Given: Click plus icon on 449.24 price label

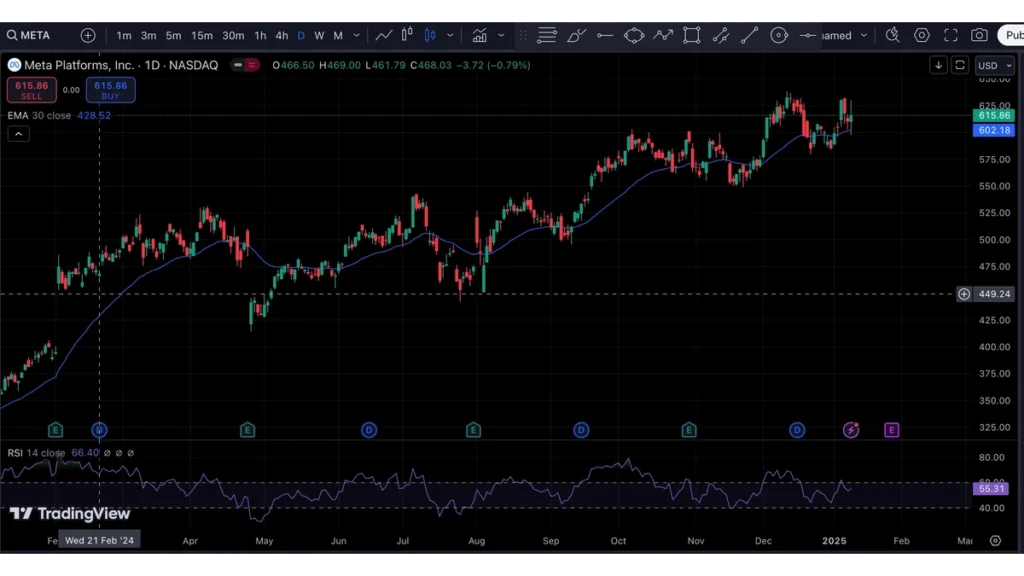Looking at the screenshot, I should tap(964, 295).
